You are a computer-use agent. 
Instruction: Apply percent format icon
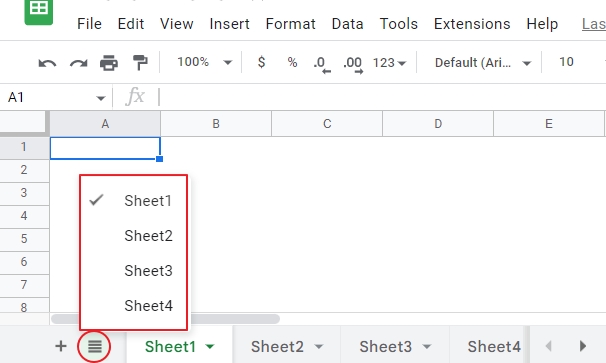click(x=293, y=62)
